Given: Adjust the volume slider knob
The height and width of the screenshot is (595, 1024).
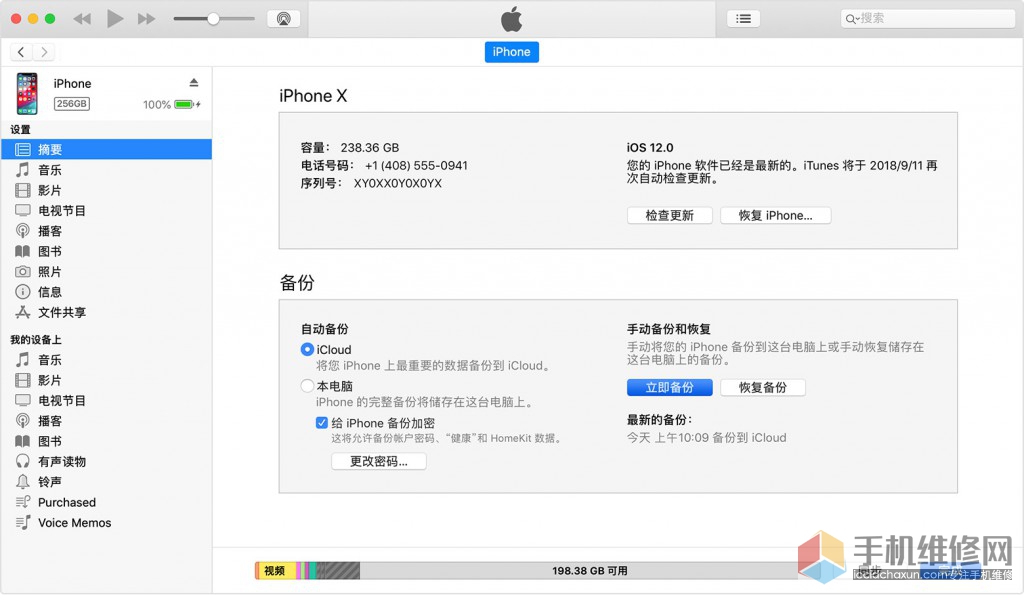Looking at the screenshot, I should coord(213,19).
